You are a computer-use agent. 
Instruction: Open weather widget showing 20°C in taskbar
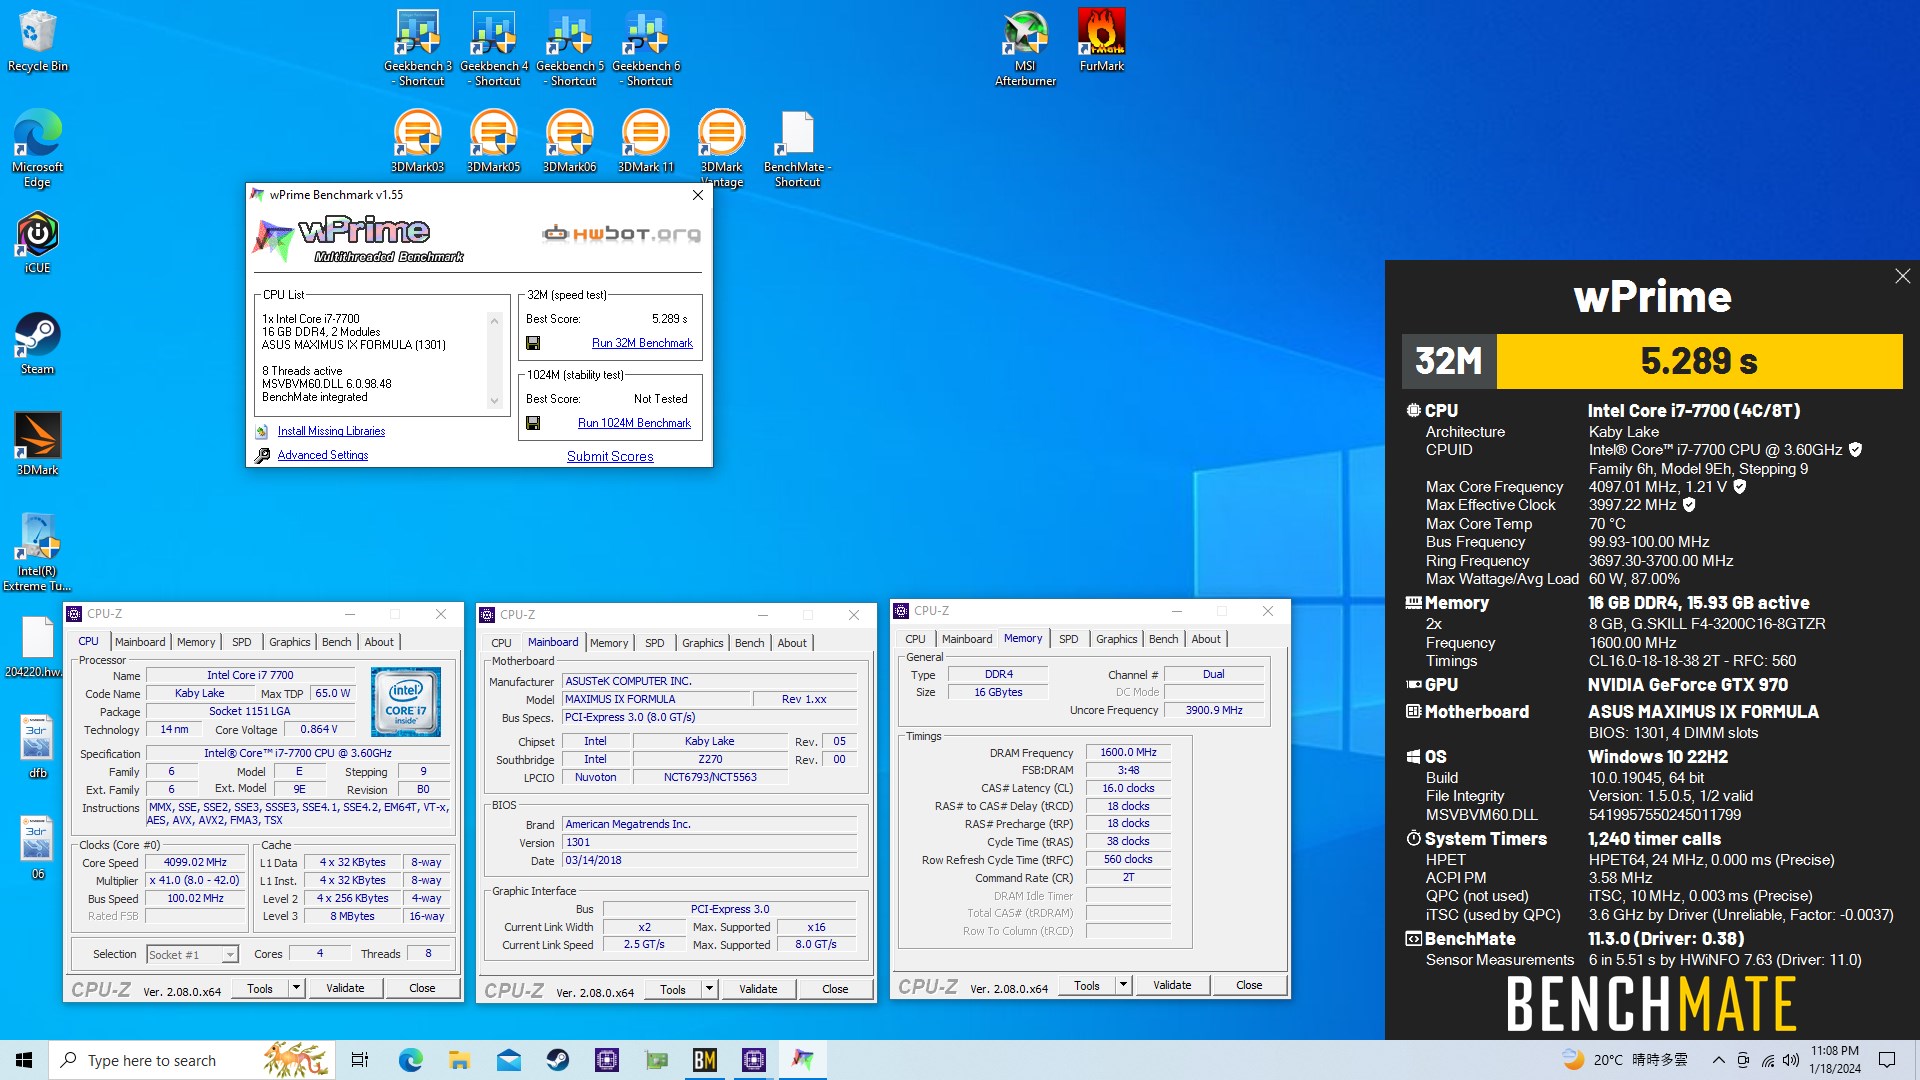(1627, 1060)
